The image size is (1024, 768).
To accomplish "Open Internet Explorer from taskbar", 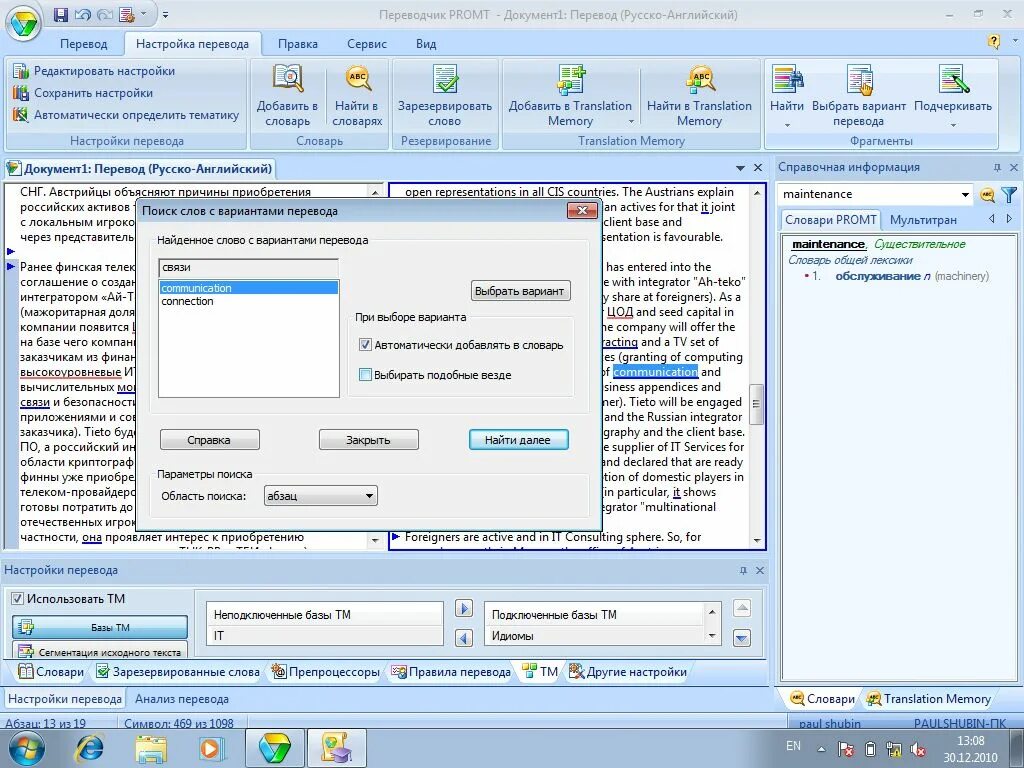I will [x=91, y=748].
